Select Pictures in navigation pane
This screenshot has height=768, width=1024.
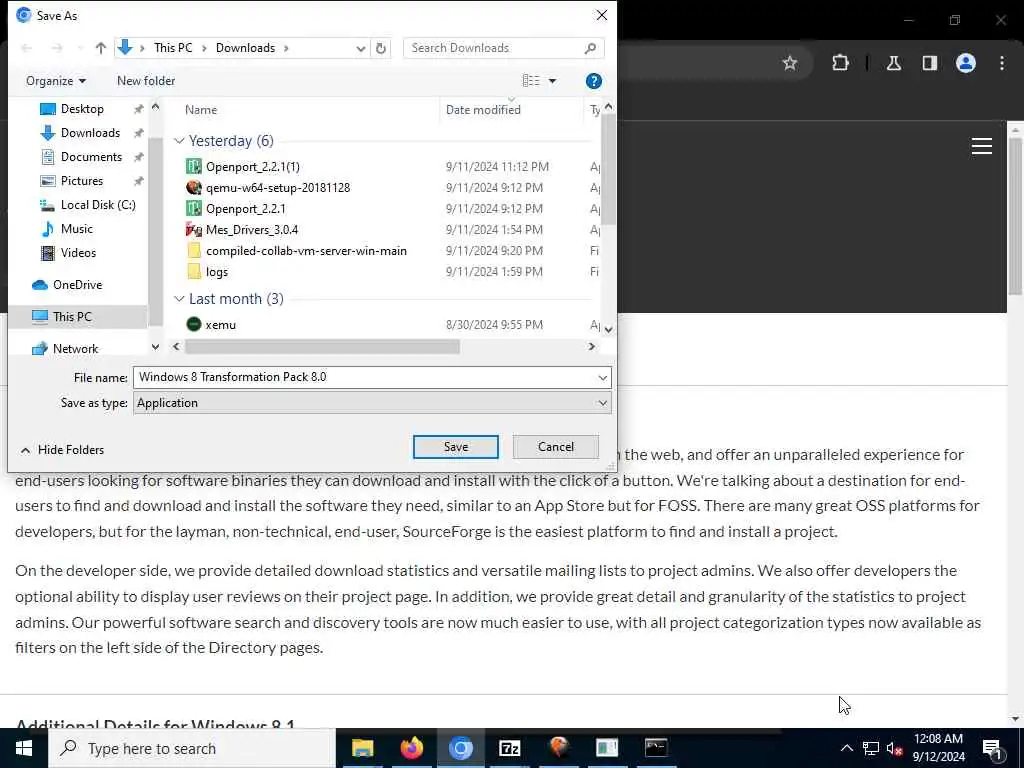82,181
